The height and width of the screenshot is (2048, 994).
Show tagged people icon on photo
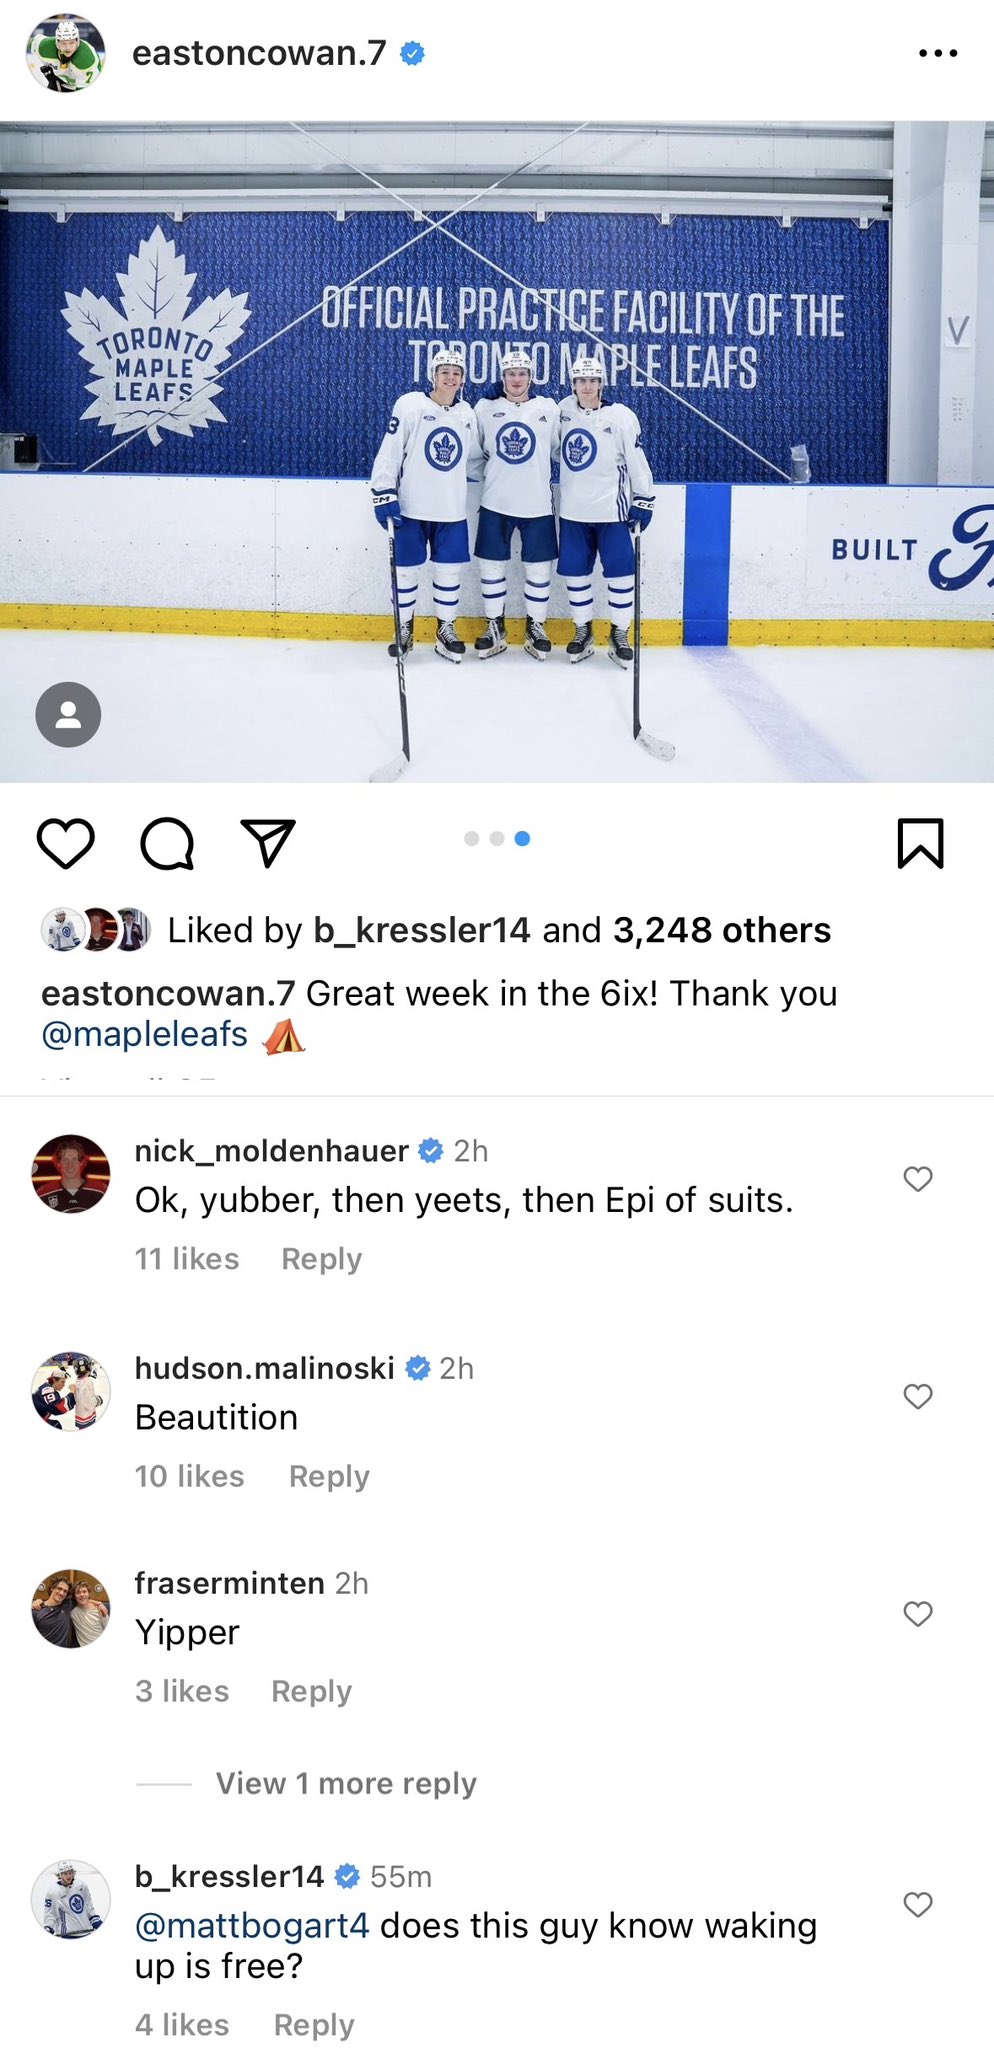(68, 714)
